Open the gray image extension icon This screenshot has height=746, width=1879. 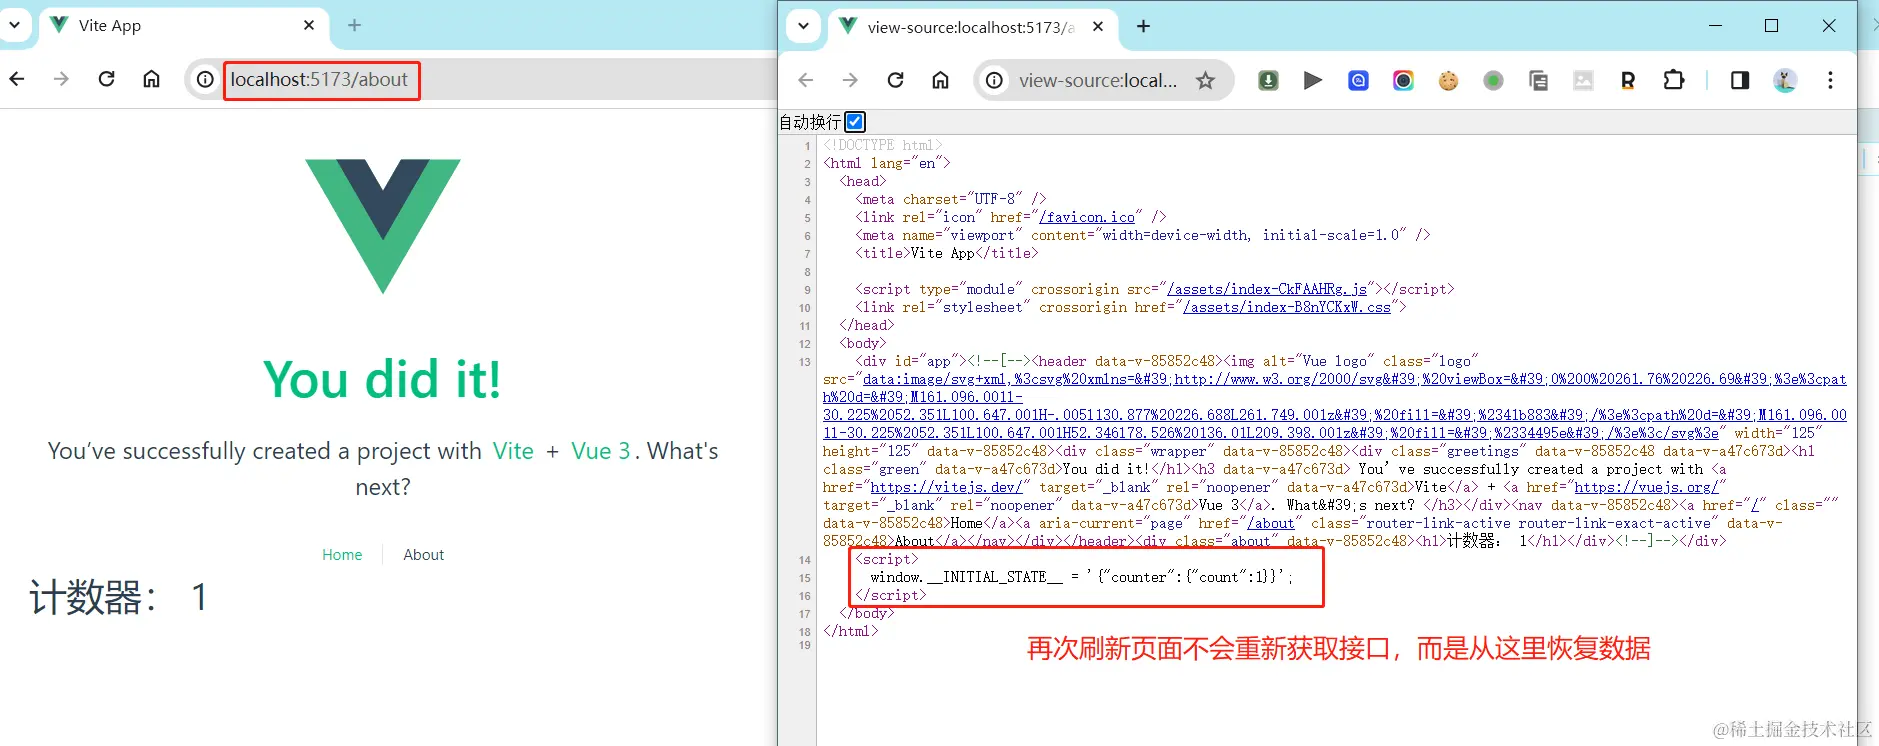[1583, 81]
